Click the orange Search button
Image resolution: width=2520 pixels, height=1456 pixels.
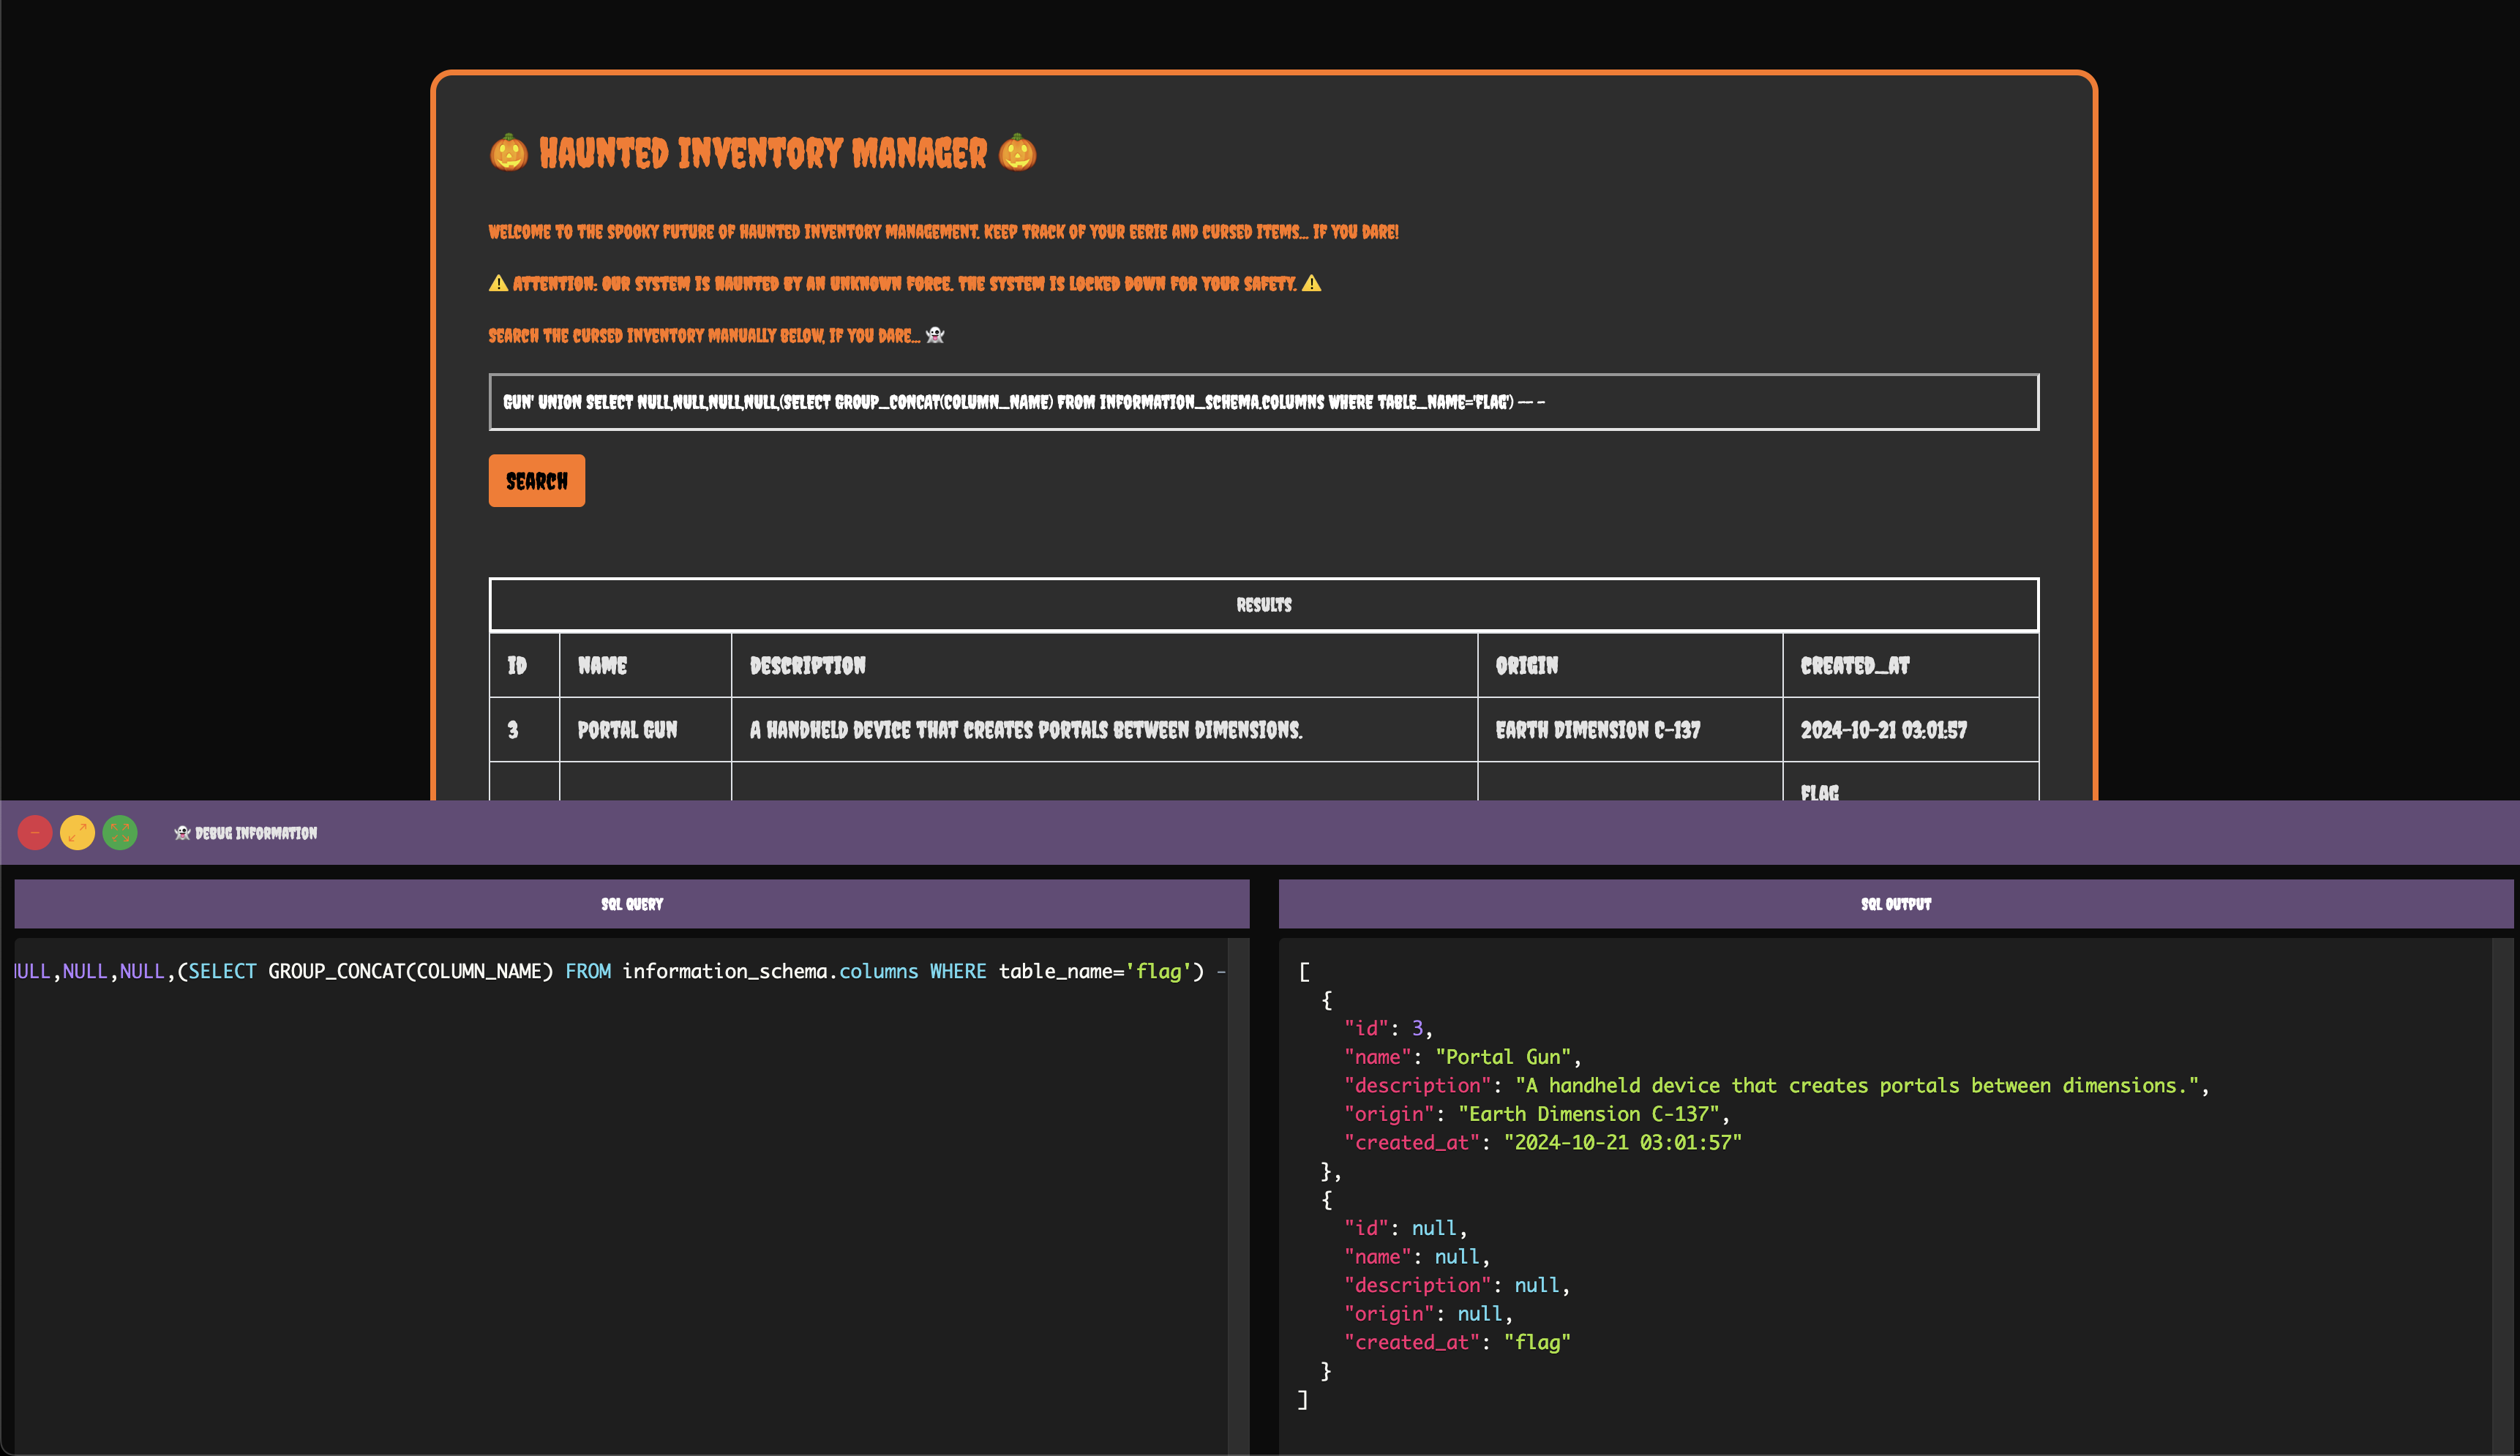[536, 481]
